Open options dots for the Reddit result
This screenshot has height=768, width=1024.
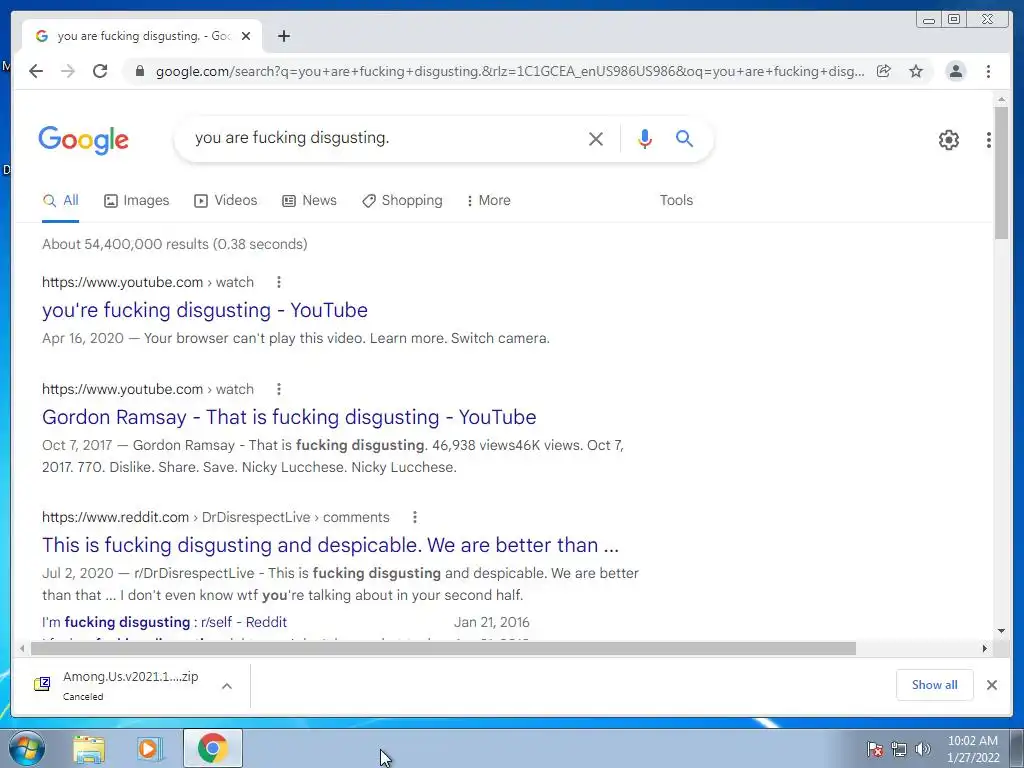coord(415,517)
